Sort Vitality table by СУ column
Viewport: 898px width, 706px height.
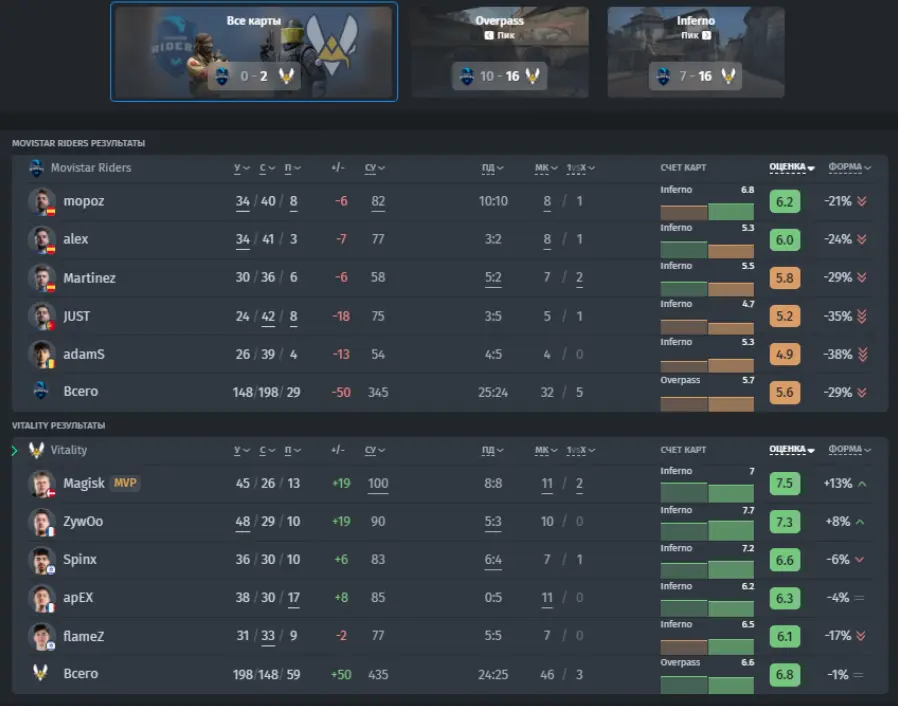pyautogui.click(x=375, y=450)
